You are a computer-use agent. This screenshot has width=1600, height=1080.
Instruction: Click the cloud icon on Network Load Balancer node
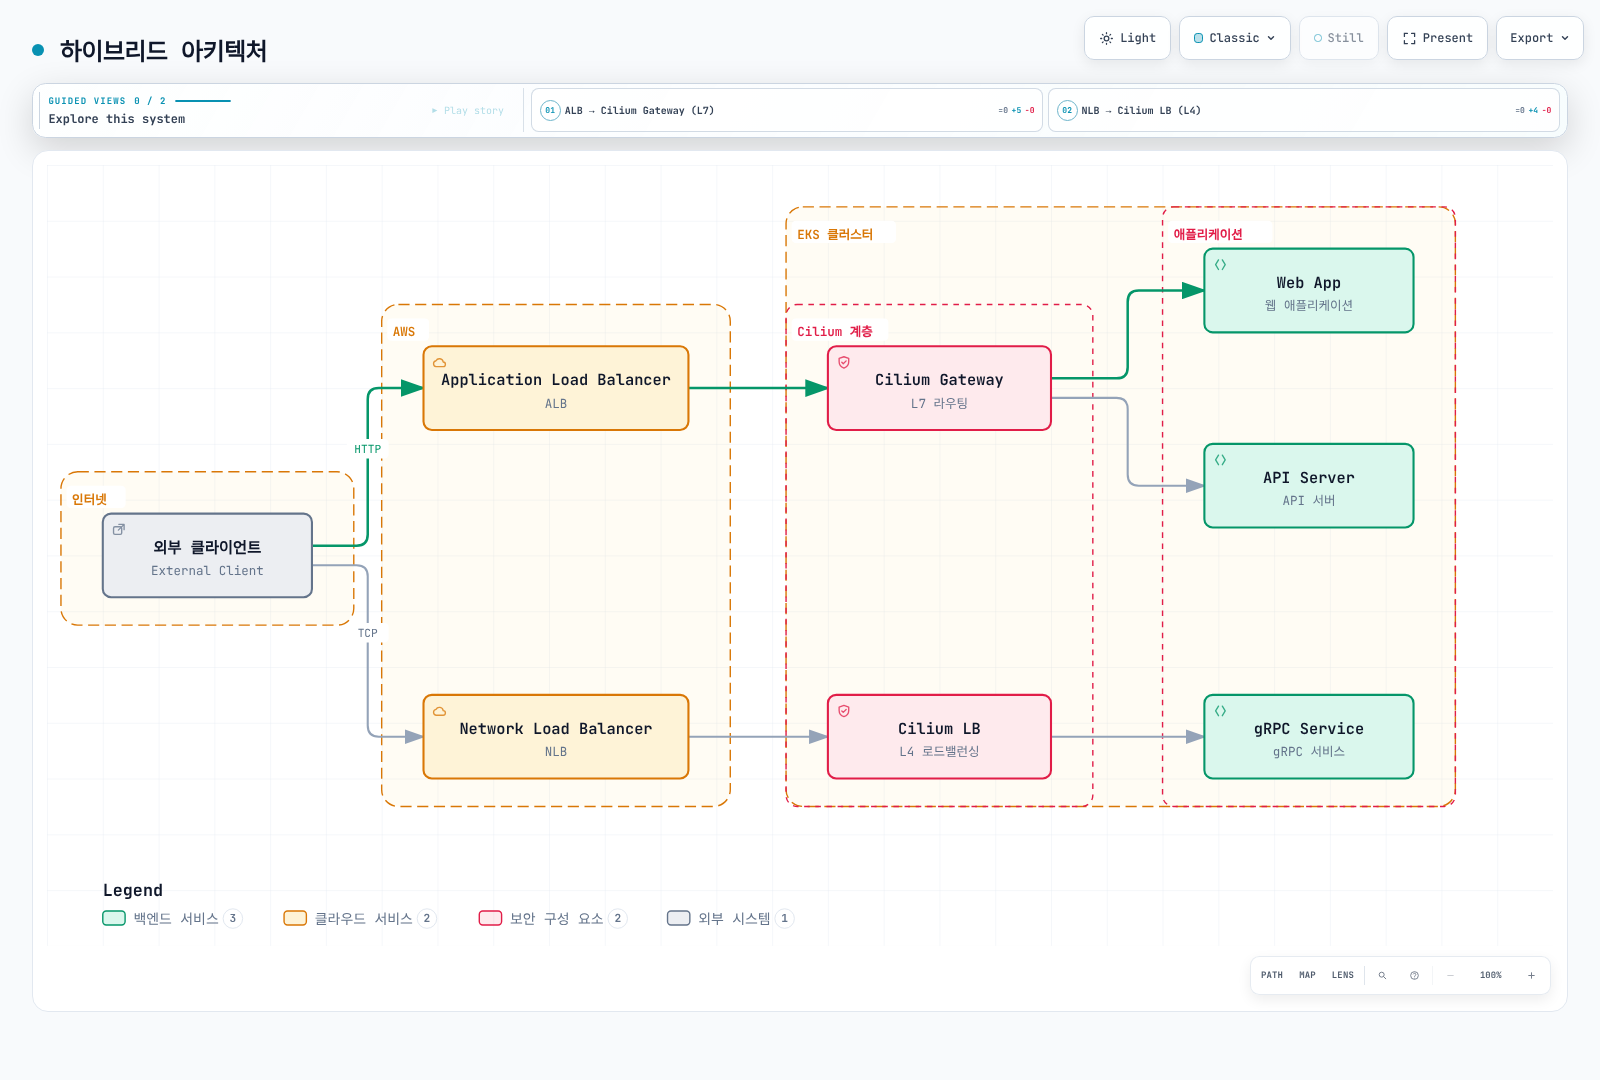click(x=439, y=712)
